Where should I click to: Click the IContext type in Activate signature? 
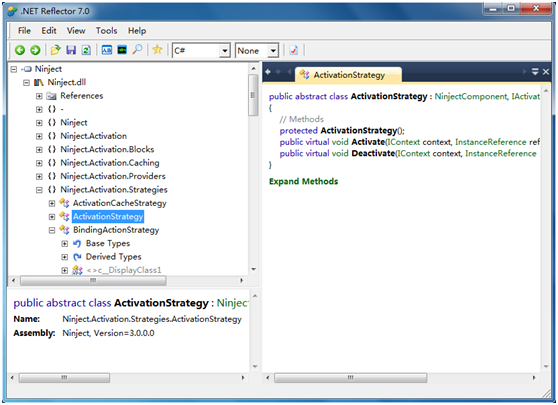click(x=404, y=142)
